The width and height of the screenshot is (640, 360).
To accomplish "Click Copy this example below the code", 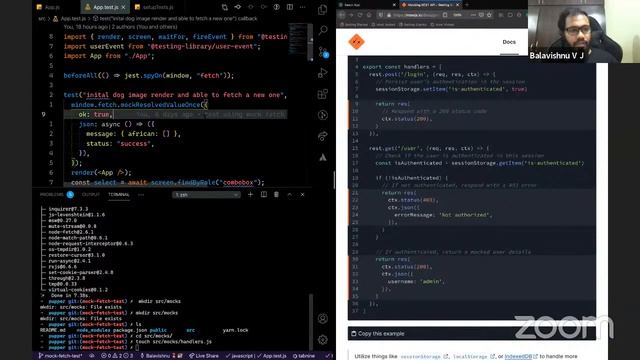I will pyautogui.click(x=378, y=334).
